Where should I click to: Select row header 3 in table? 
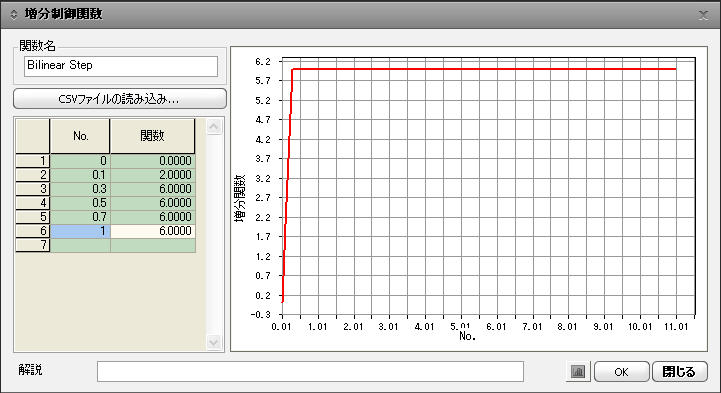[33, 189]
